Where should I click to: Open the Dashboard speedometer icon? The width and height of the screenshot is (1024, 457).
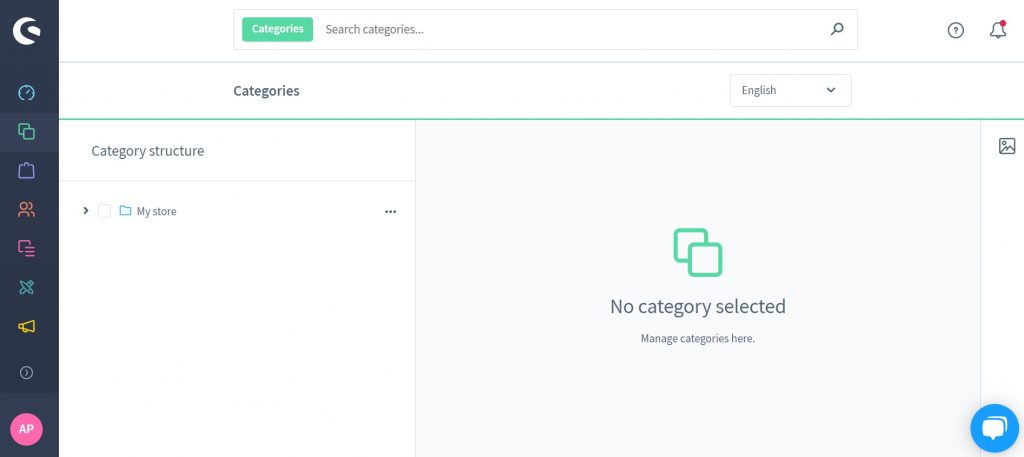click(26, 93)
